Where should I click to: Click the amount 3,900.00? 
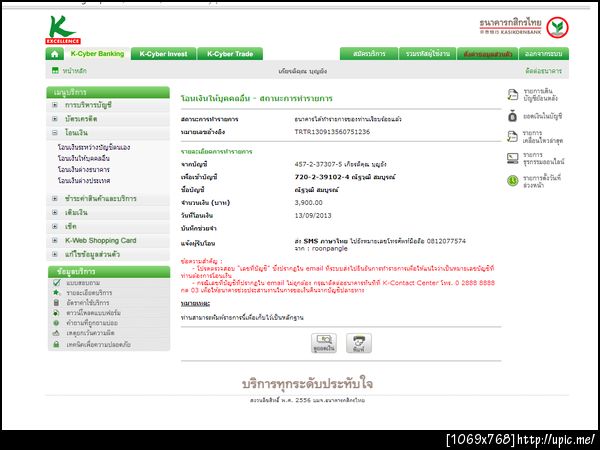pos(308,203)
